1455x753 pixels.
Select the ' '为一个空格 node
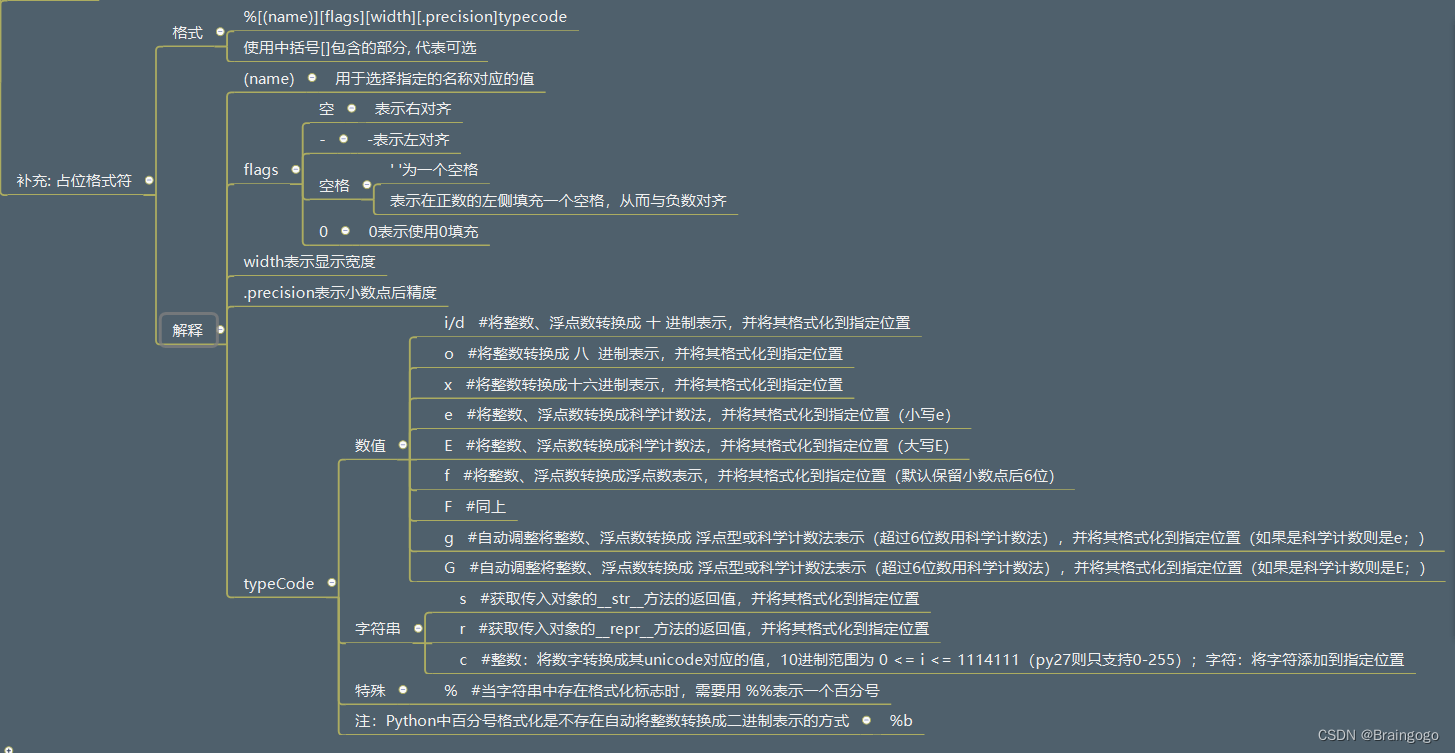coord(434,170)
